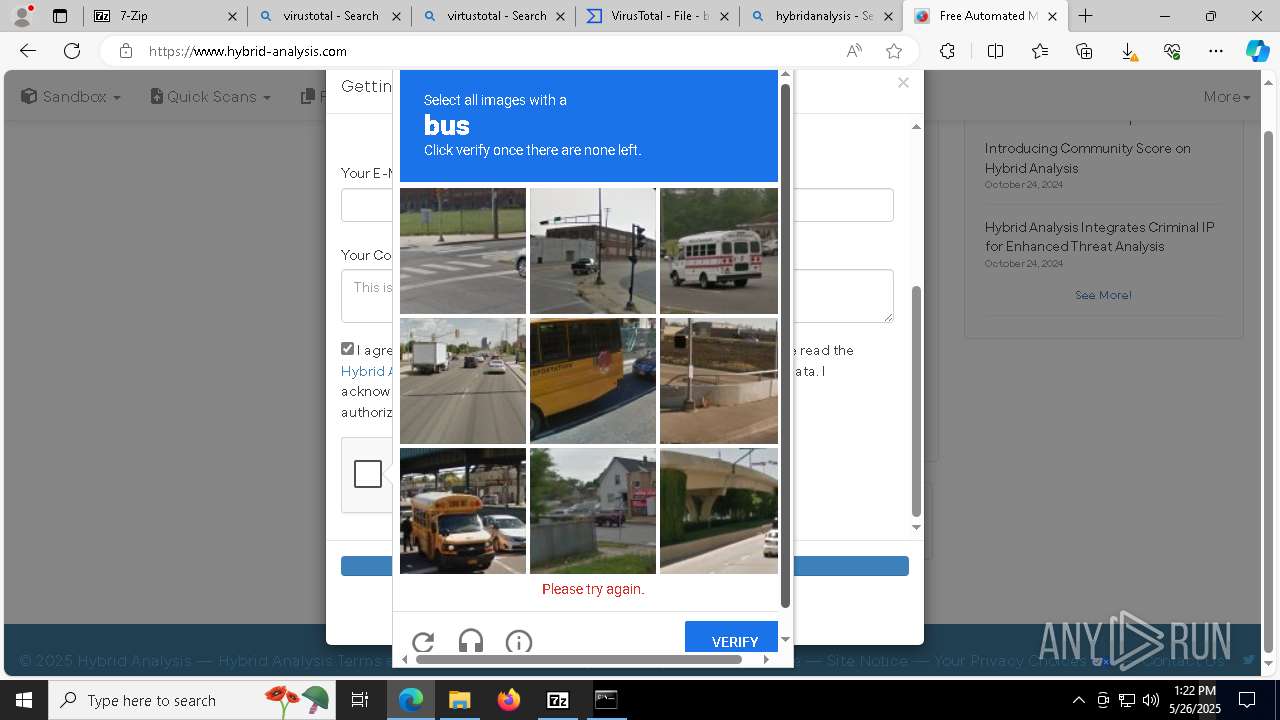The image size is (1280, 720).
Task: Open the Browser essentials icon
Action: 1172,51
